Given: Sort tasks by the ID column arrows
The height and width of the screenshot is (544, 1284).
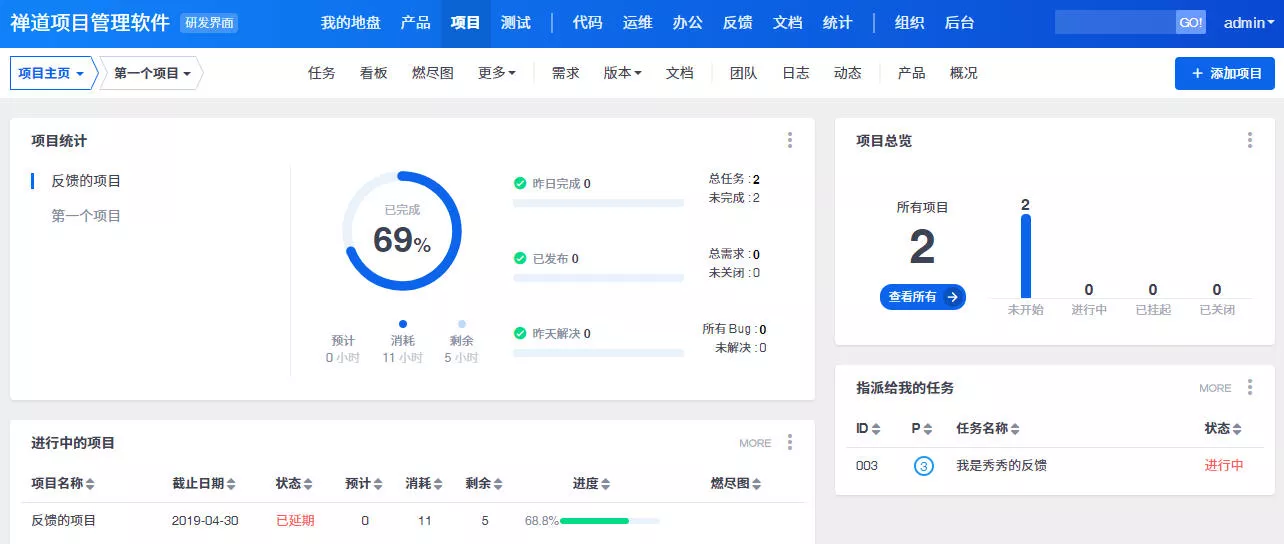Looking at the screenshot, I should click(x=876, y=429).
